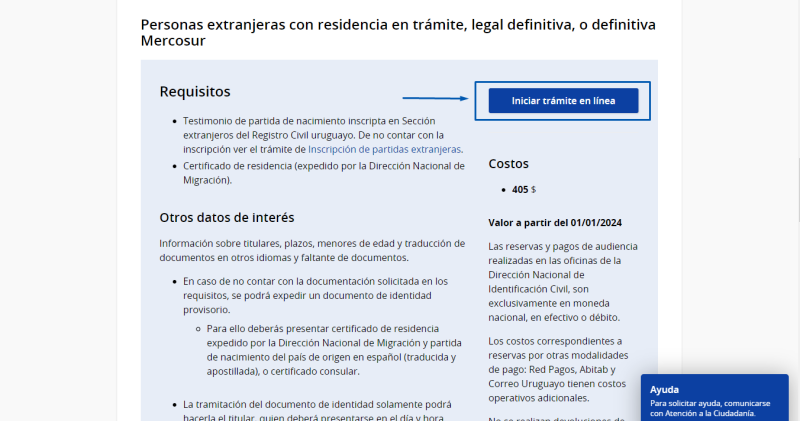Image resolution: width=800 pixels, height=421 pixels.
Task: Click the Testimonio de partida de nacimiento requirement
Action: click(x=320, y=134)
